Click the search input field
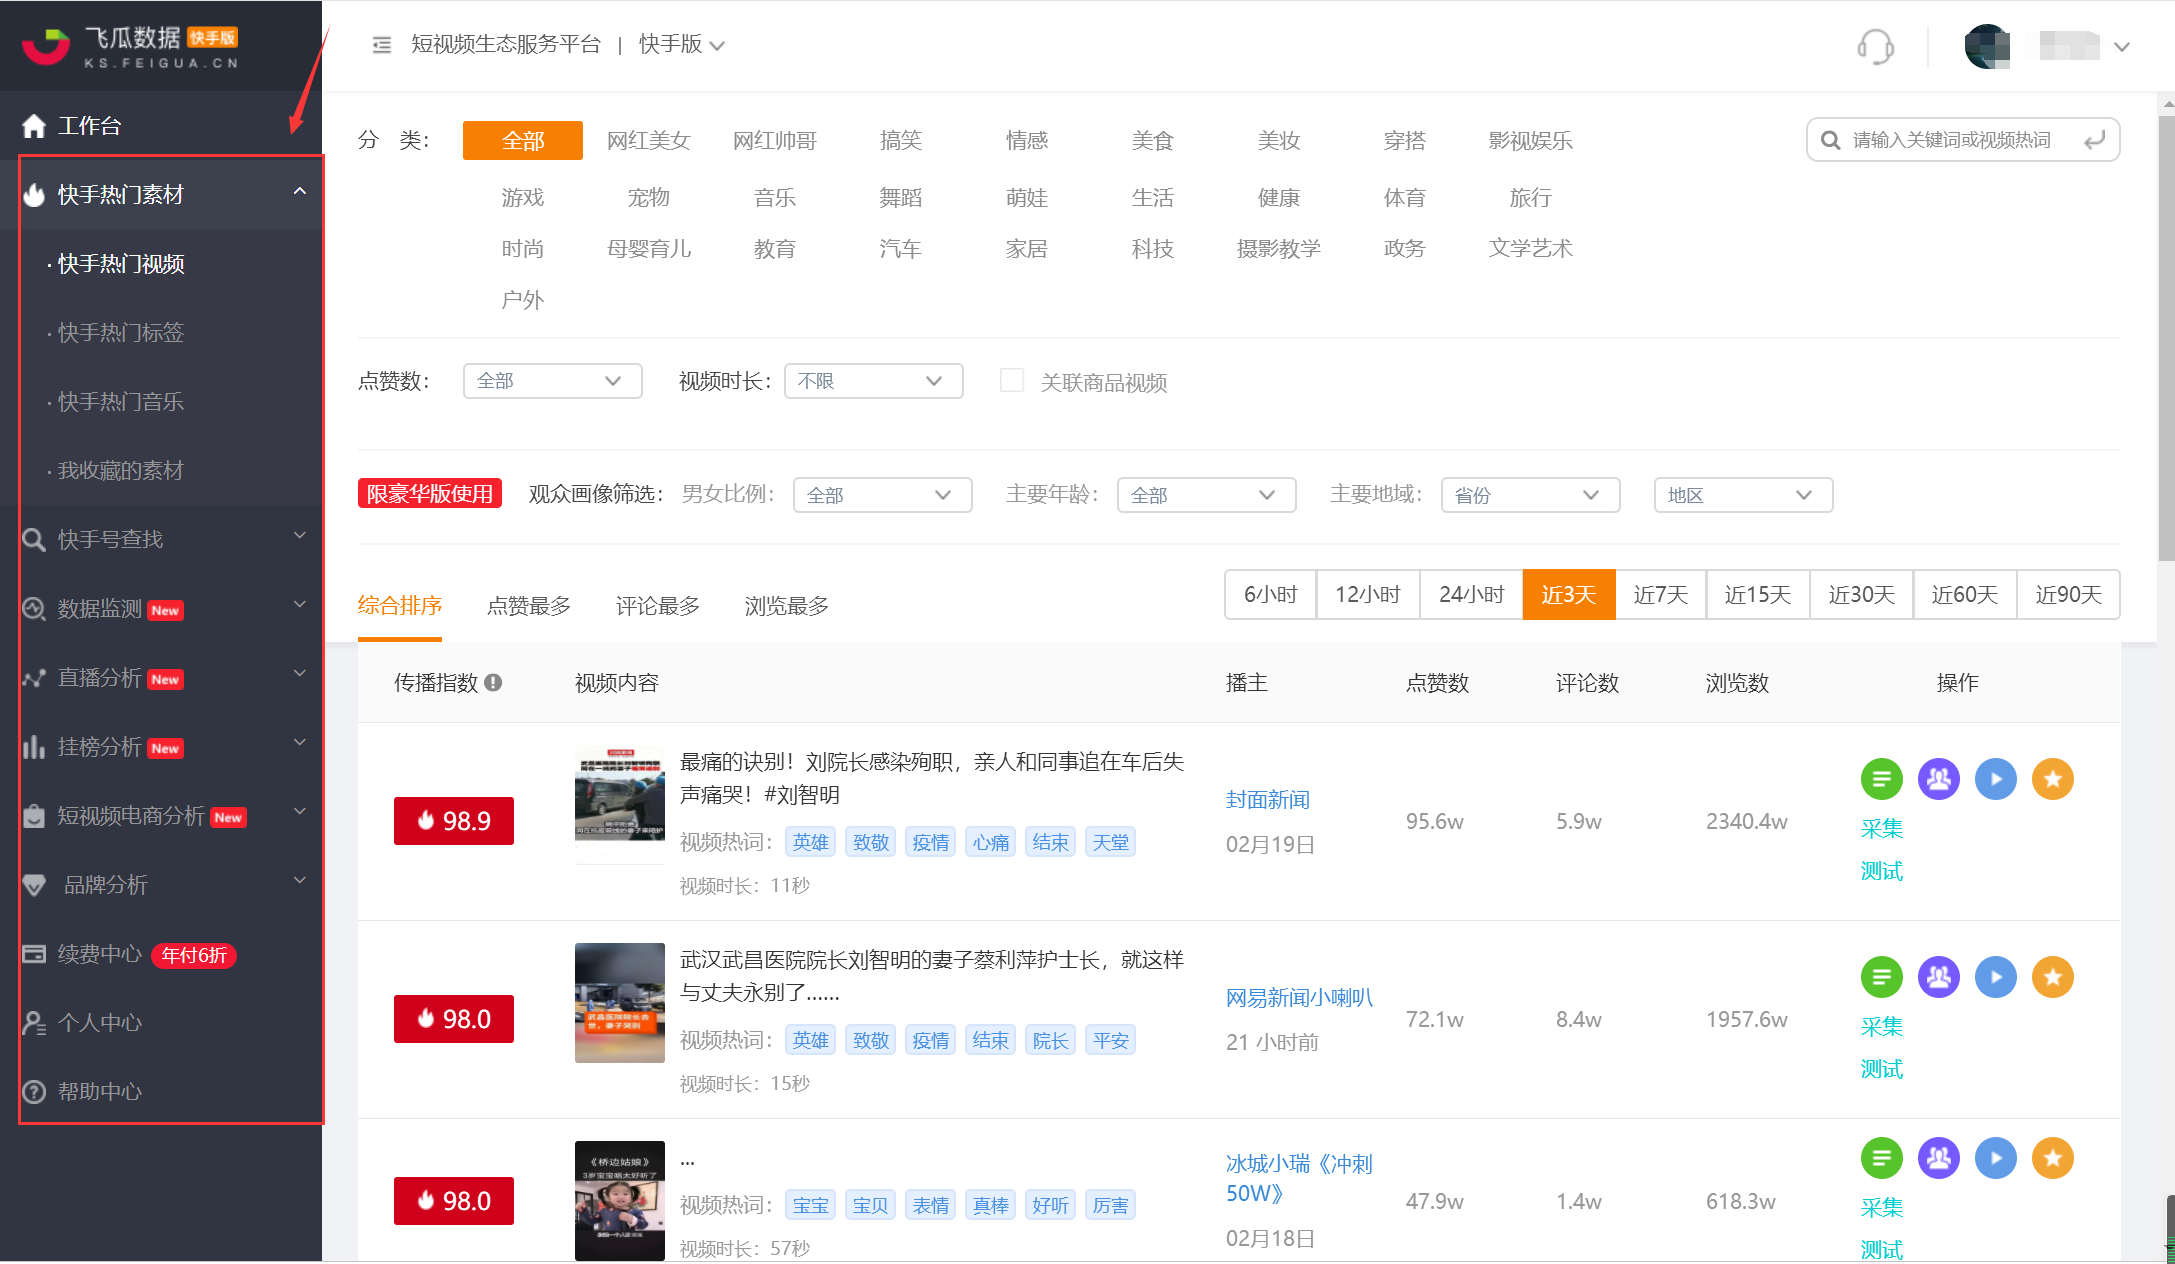Screen dimensions: 2175x1264 pyautogui.click(x=1955, y=140)
